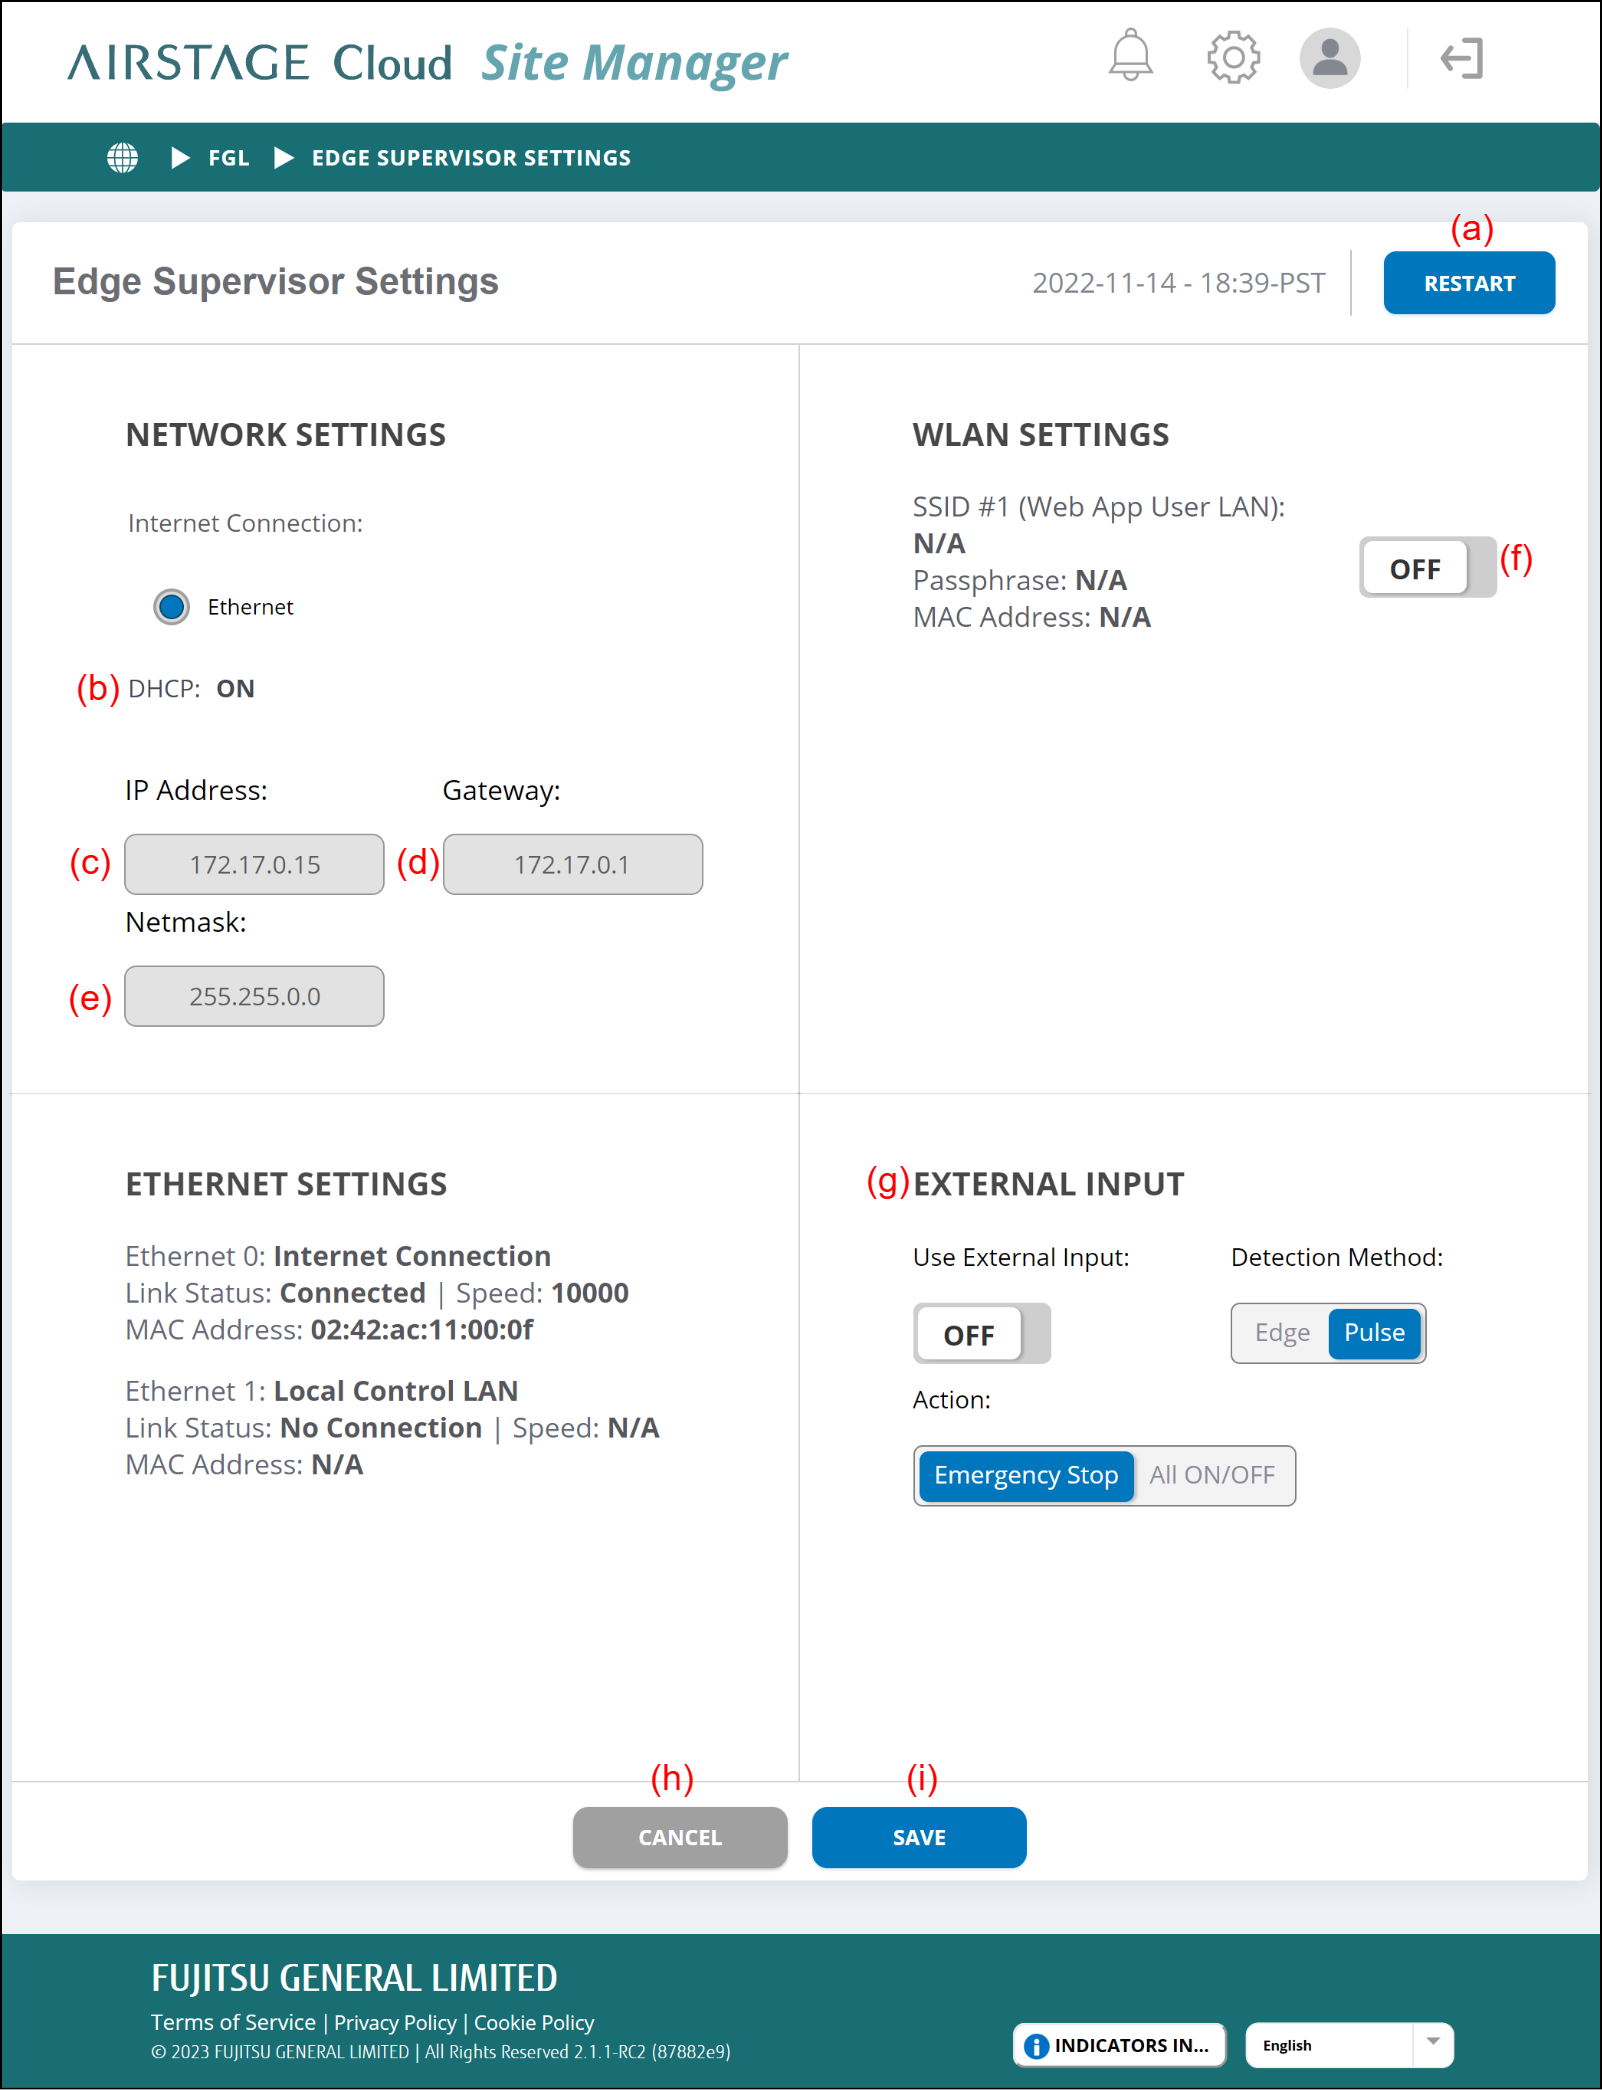Click the AIRSTAGE Cloud Site Manager logo
Viewport: 1602px width, 2090px height.
(x=428, y=63)
